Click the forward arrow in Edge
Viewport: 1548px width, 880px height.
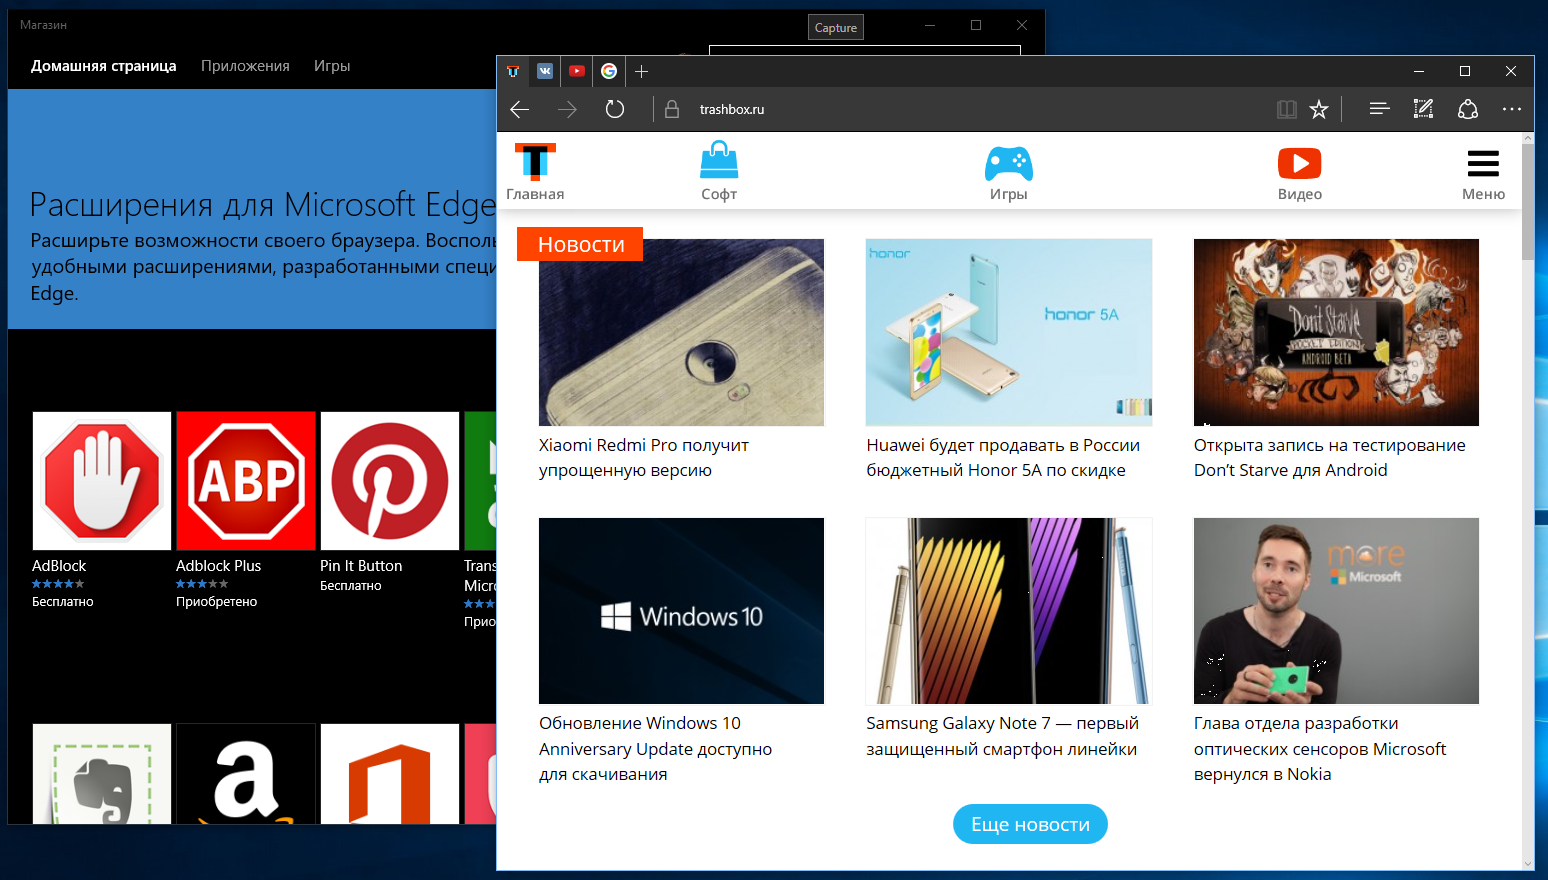point(567,109)
